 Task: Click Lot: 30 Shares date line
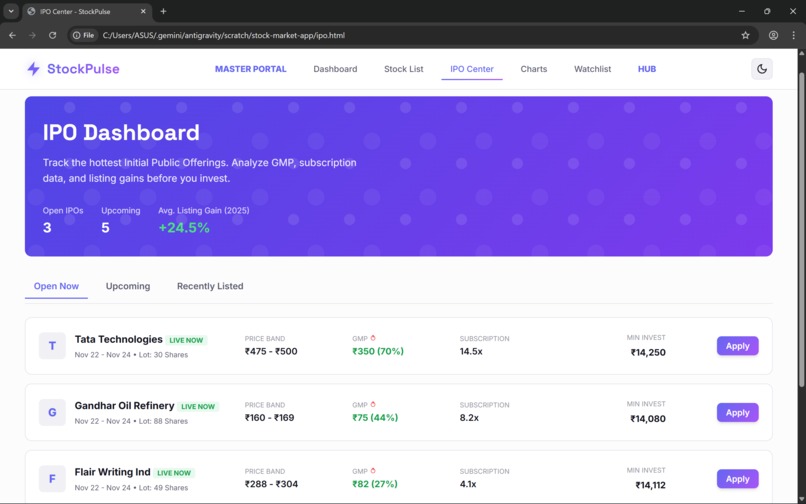[131, 355]
